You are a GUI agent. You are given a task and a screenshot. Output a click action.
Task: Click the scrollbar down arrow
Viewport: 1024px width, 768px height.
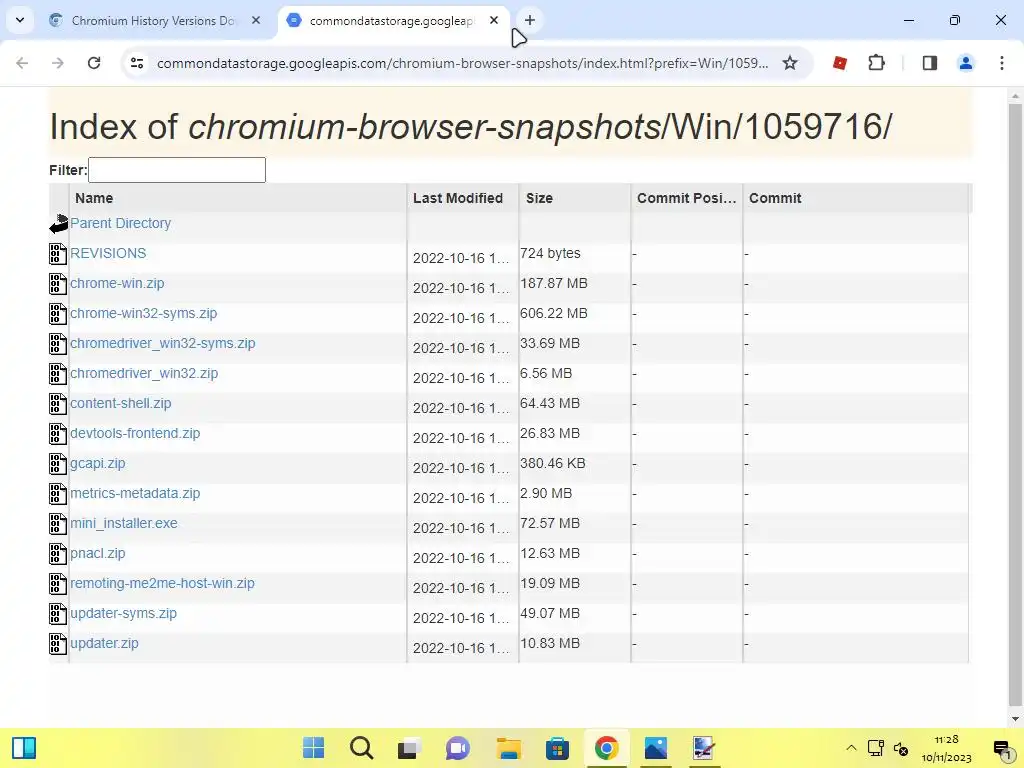pos(1015,719)
